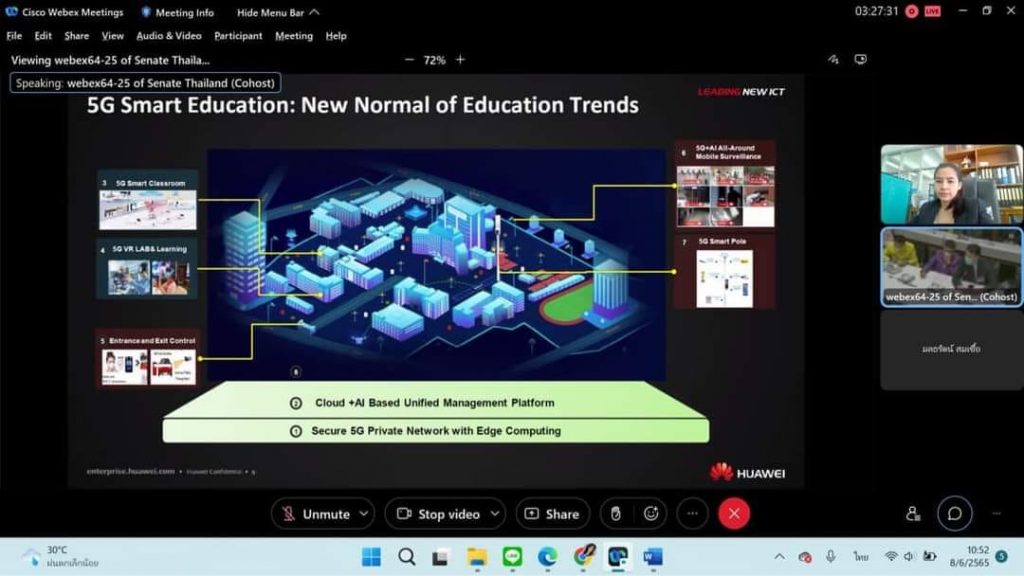1024x576 pixels.
Task: Open Microsoft Edge from taskbar
Action: coord(547,557)
